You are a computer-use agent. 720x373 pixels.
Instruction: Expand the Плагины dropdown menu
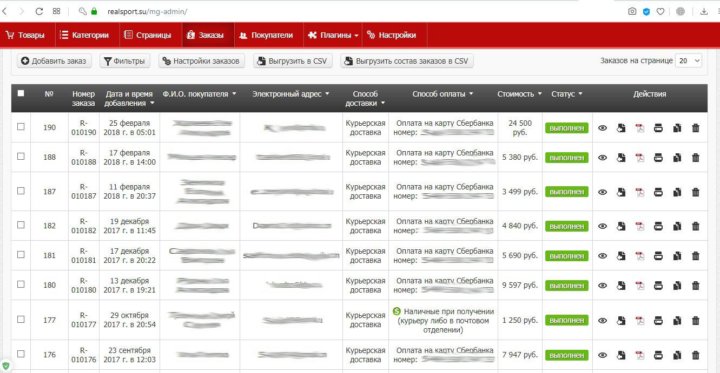coord(332,35)
